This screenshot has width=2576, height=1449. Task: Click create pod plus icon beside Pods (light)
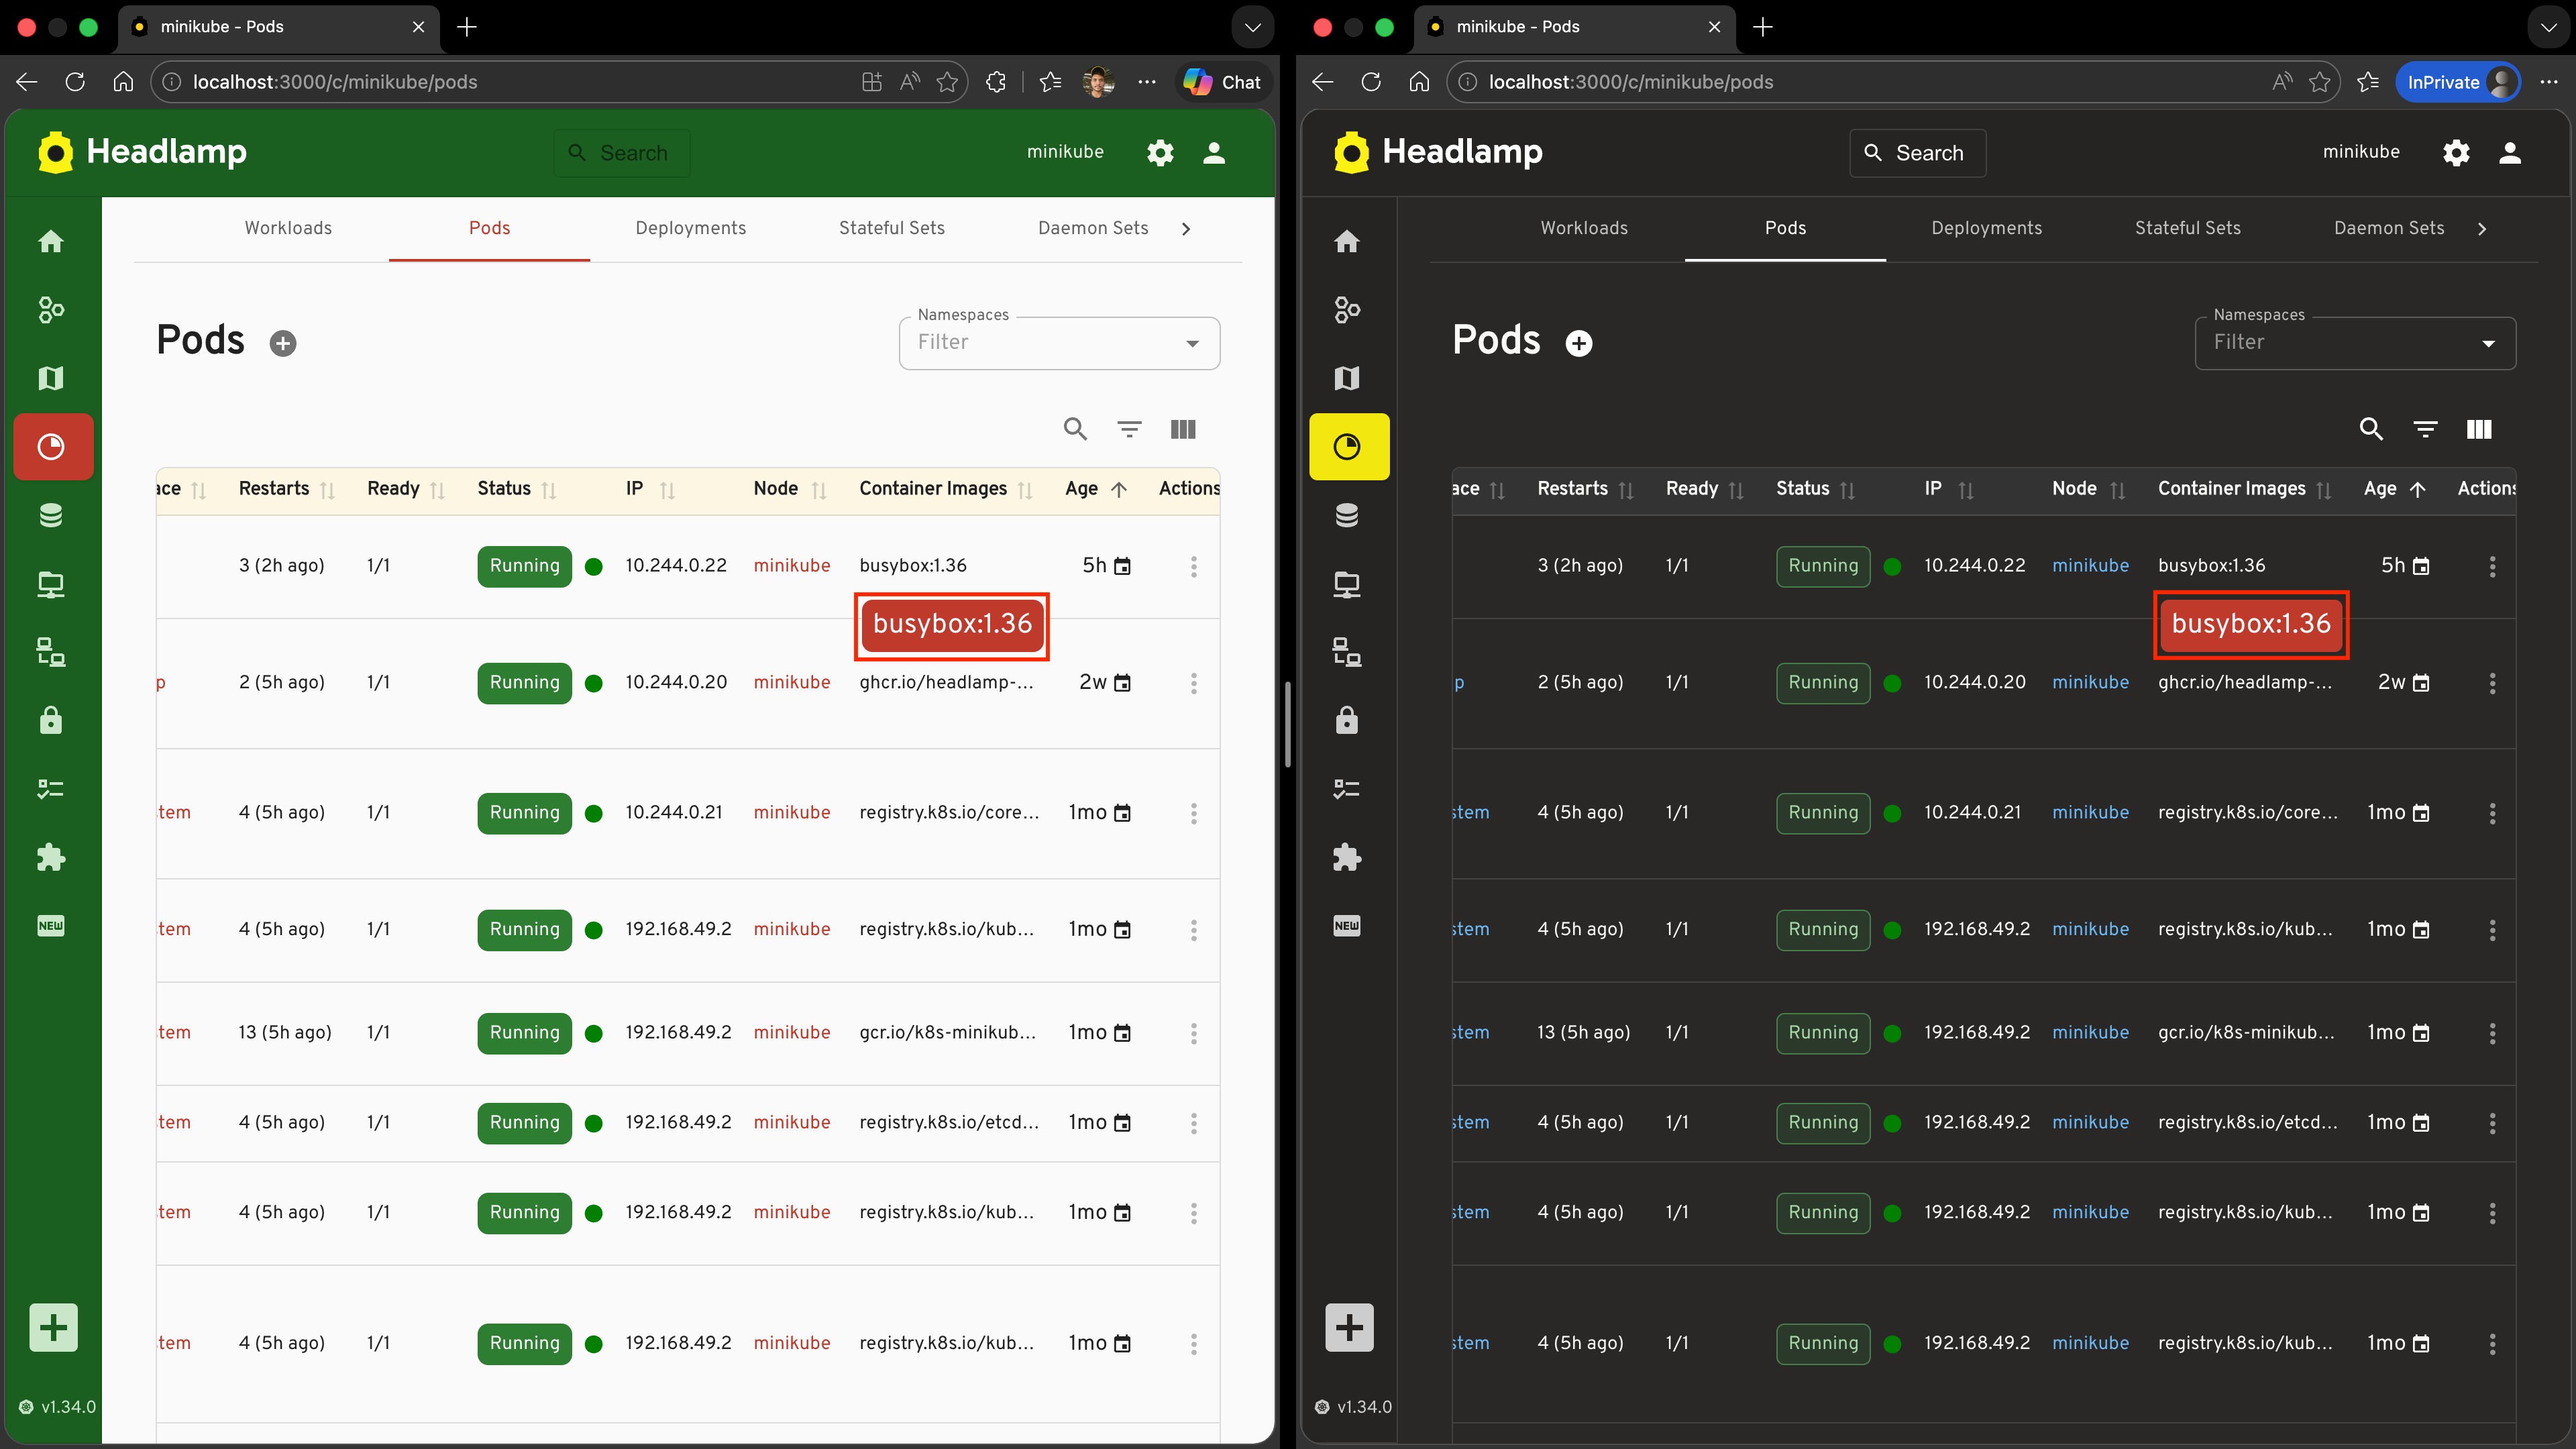tap(283, 343)
